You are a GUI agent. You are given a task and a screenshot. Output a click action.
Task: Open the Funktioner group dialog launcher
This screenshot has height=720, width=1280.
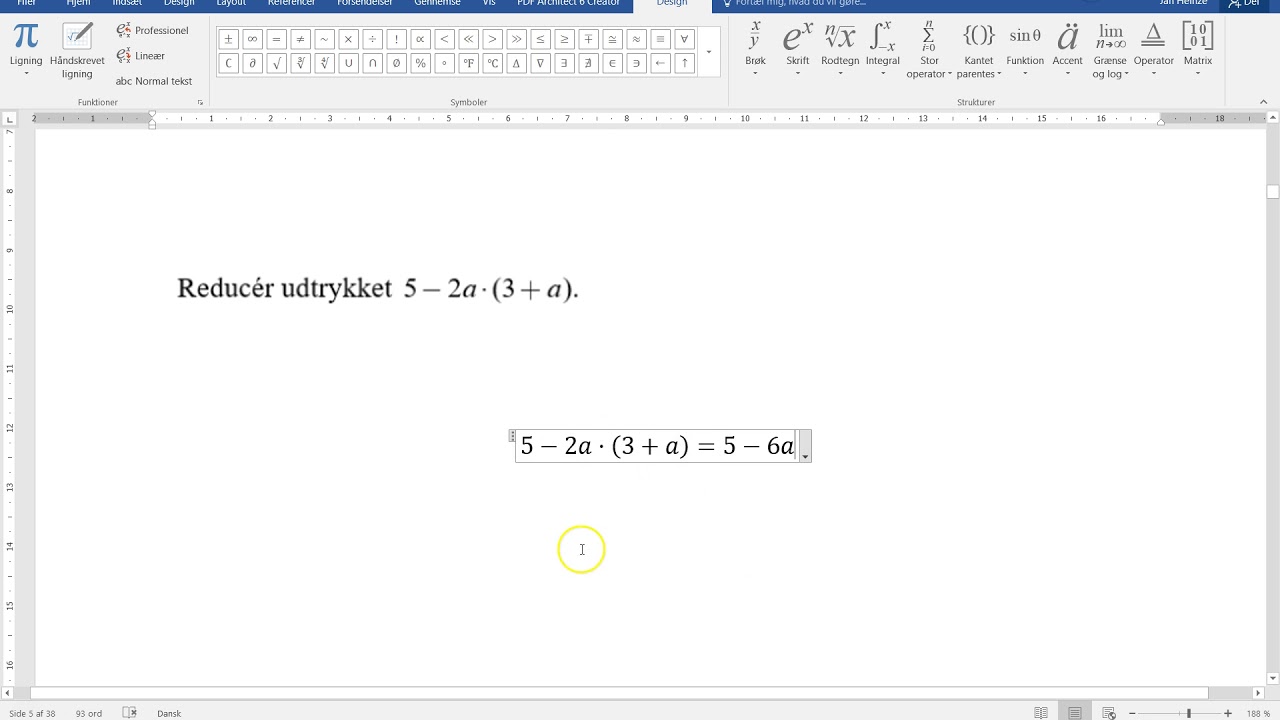tap(200, 102)
